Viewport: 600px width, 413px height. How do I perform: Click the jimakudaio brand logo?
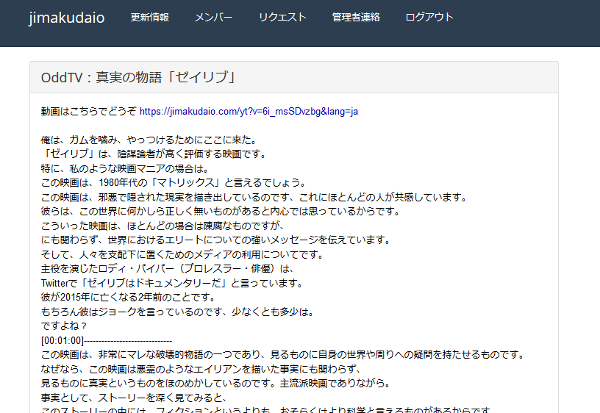[66, 18]
